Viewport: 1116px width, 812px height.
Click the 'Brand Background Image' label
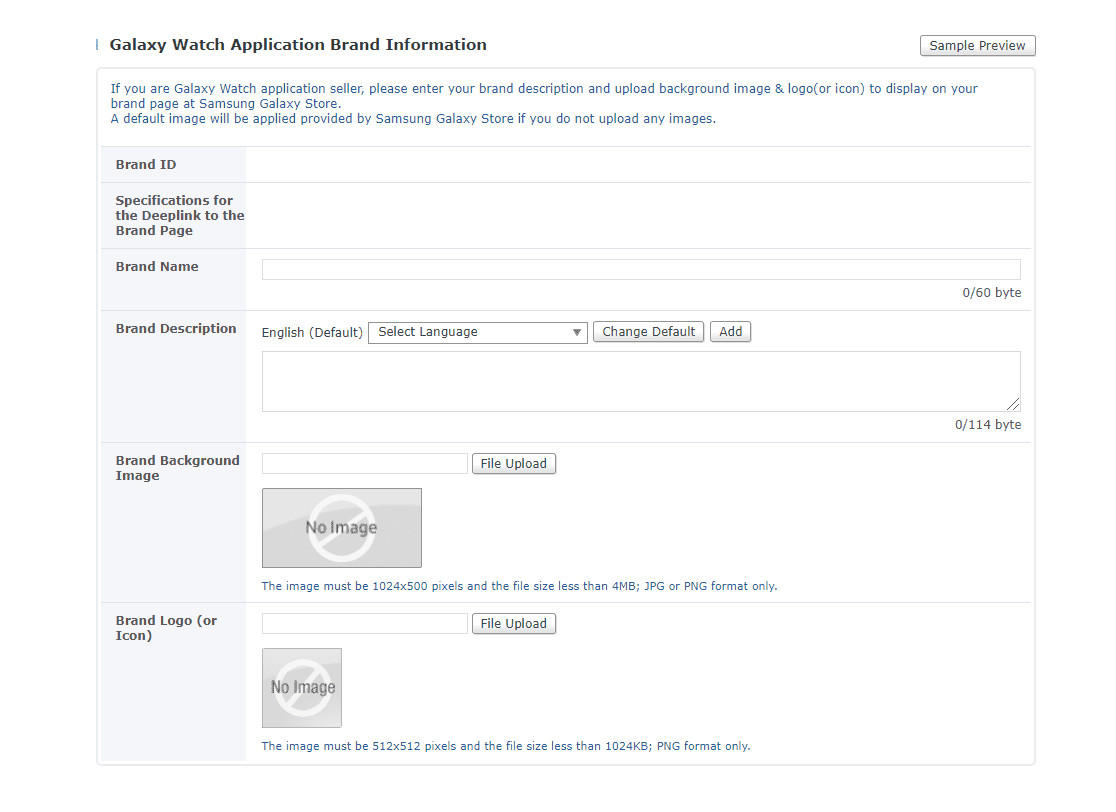(178, 468)
